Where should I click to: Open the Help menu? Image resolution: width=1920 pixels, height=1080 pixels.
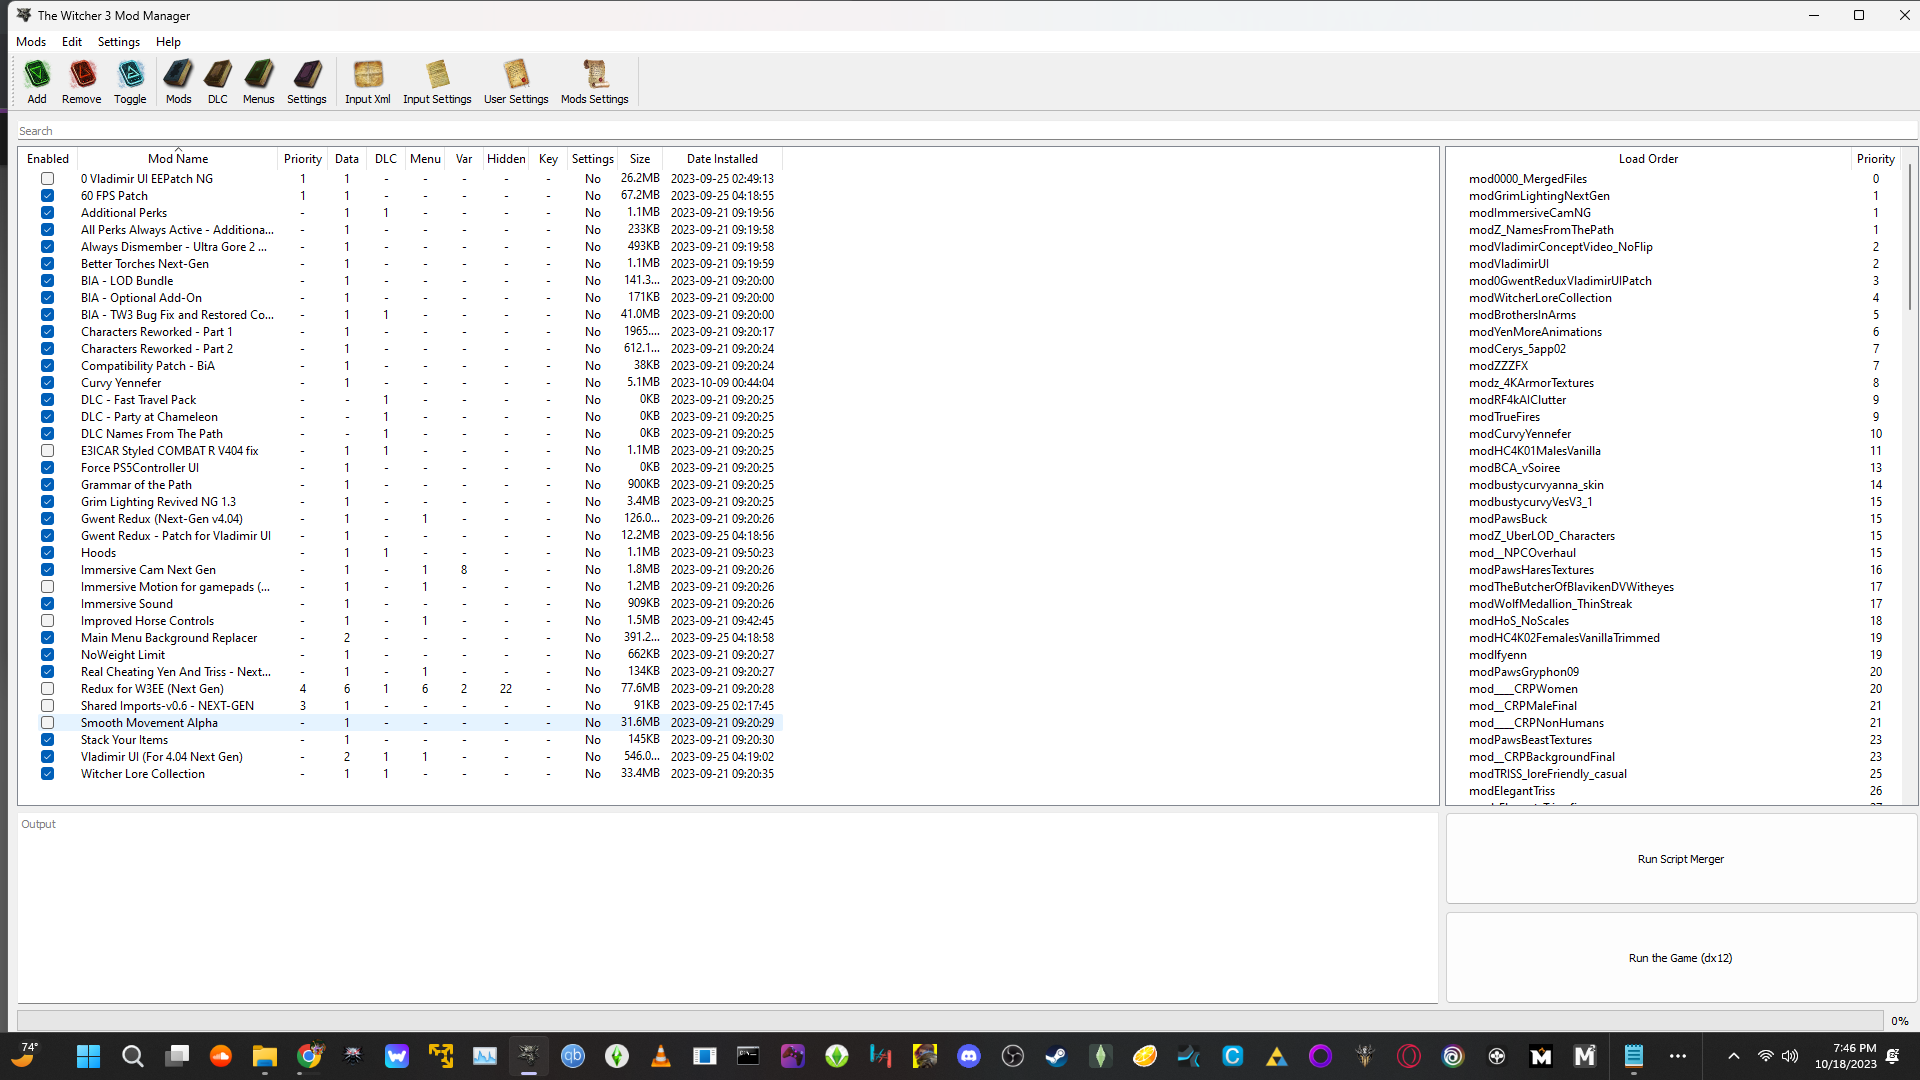point(168,42)
